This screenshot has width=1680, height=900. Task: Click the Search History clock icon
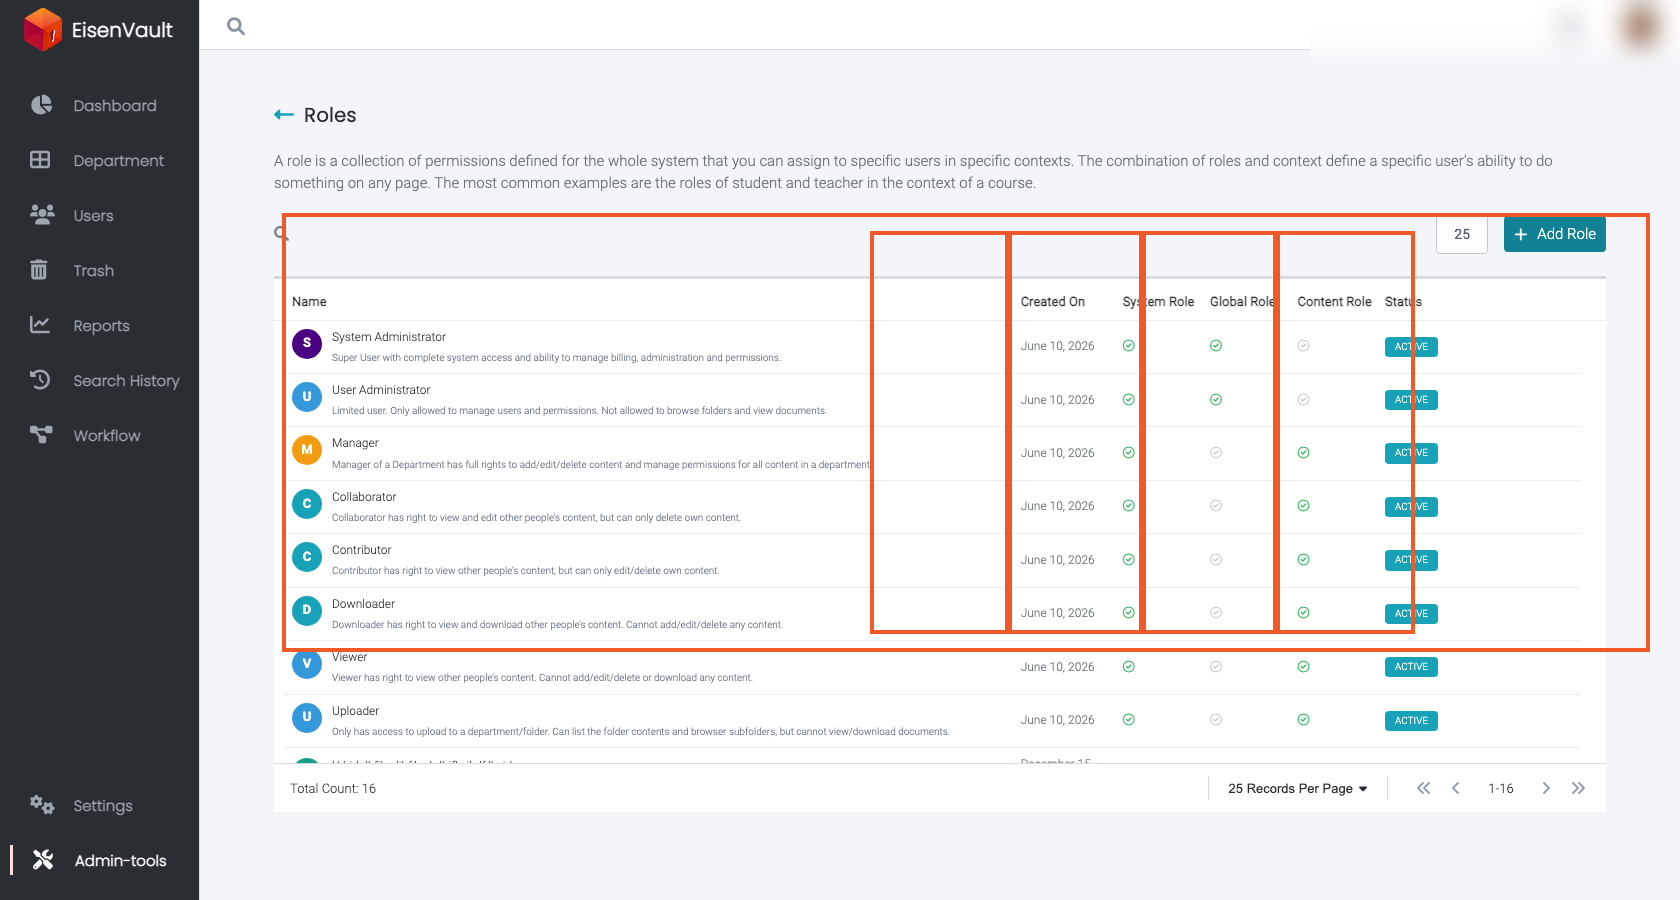click(40, 380)
